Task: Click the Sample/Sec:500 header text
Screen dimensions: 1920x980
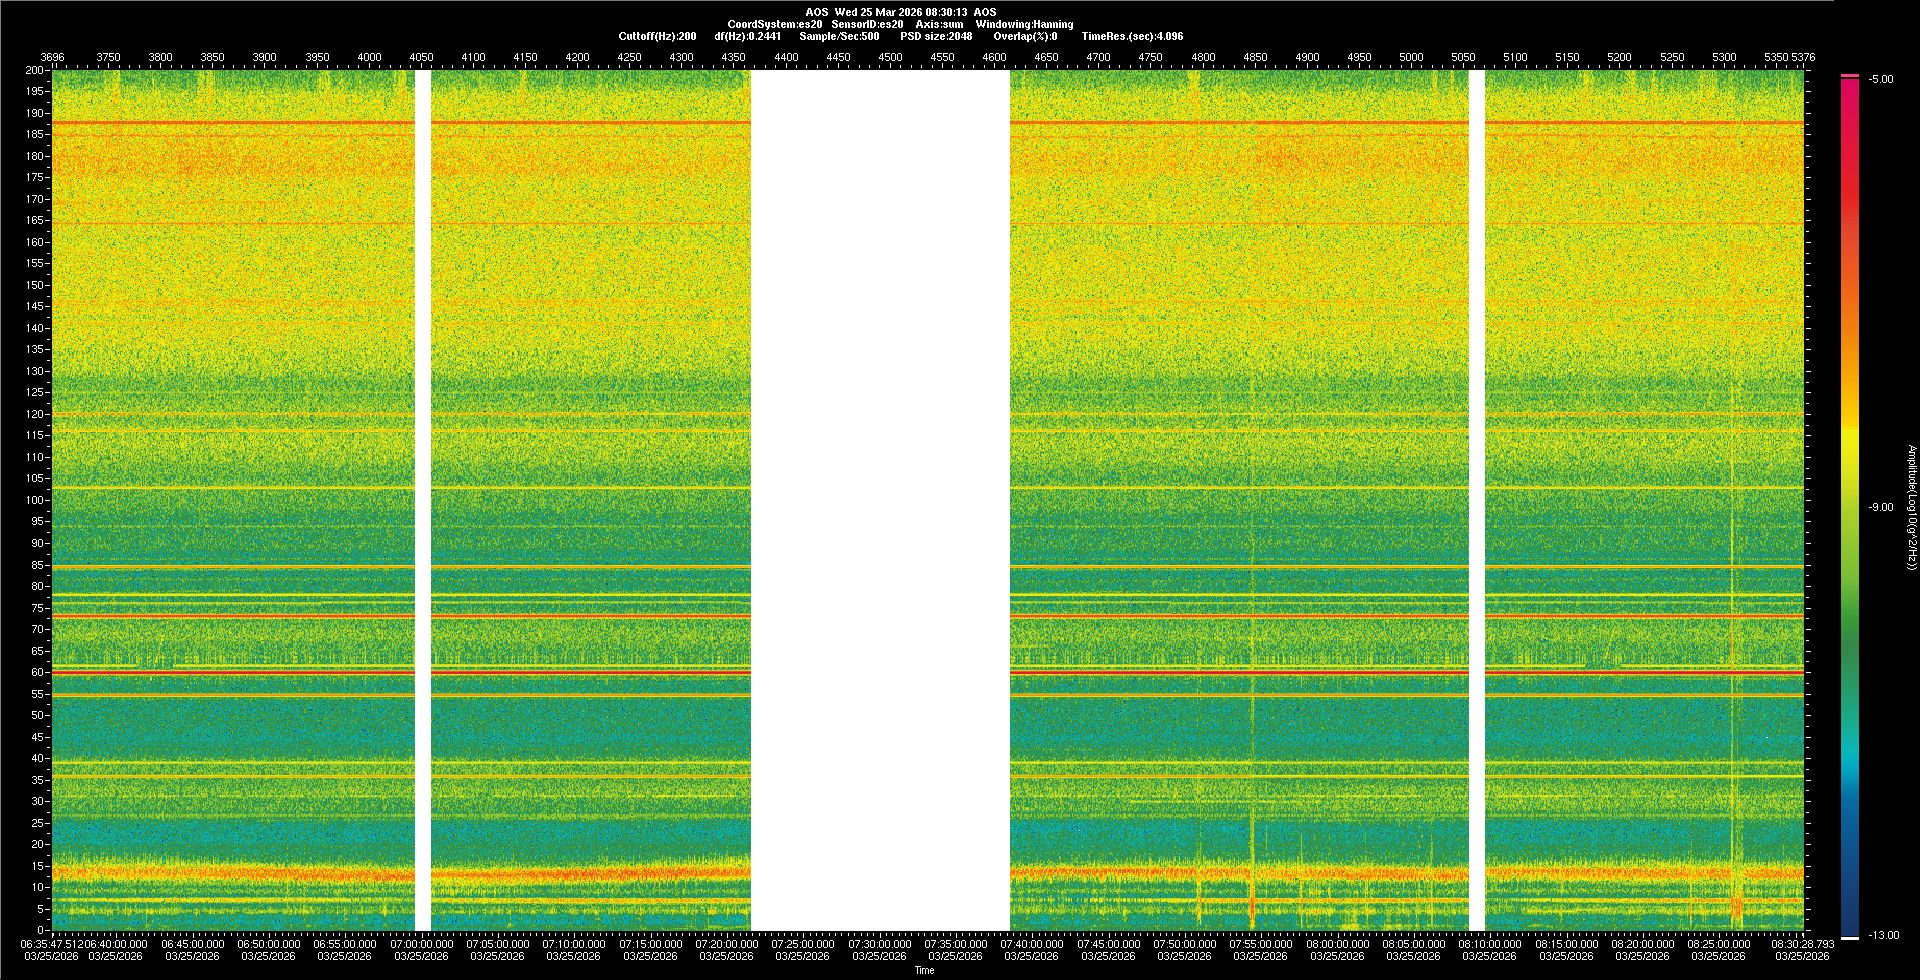Action: click(839, 36)
